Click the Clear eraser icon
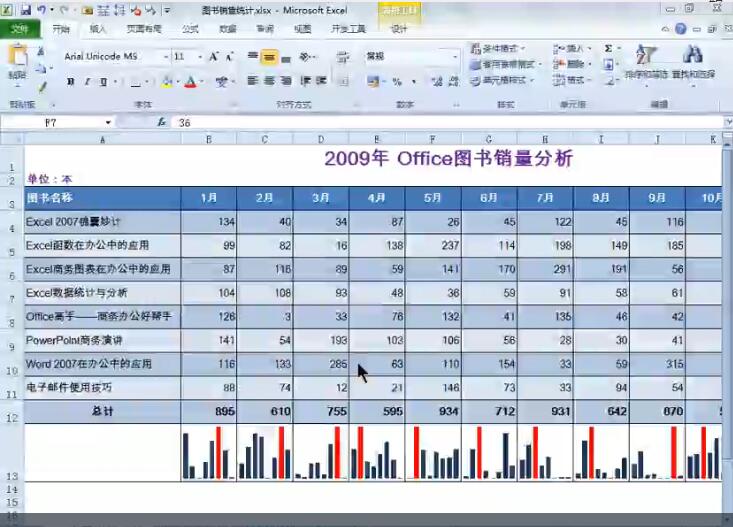This screenshot has width=733, height=527. (x=610, y=80)
